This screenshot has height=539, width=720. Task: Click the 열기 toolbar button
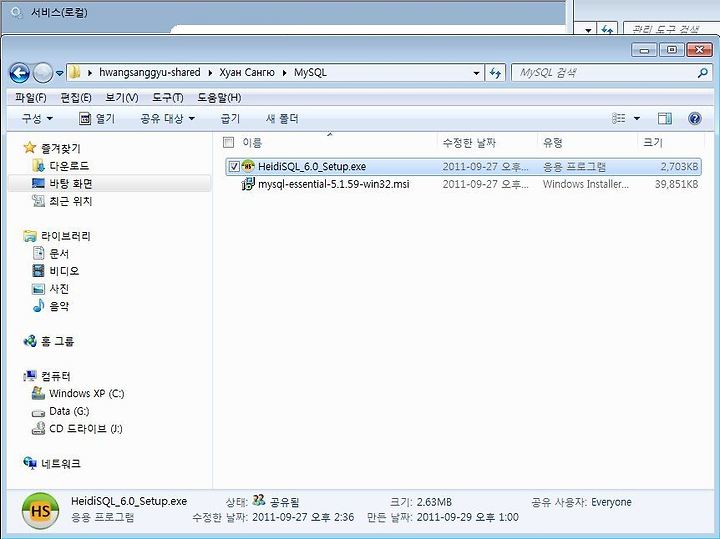click(x=97, y=118)
